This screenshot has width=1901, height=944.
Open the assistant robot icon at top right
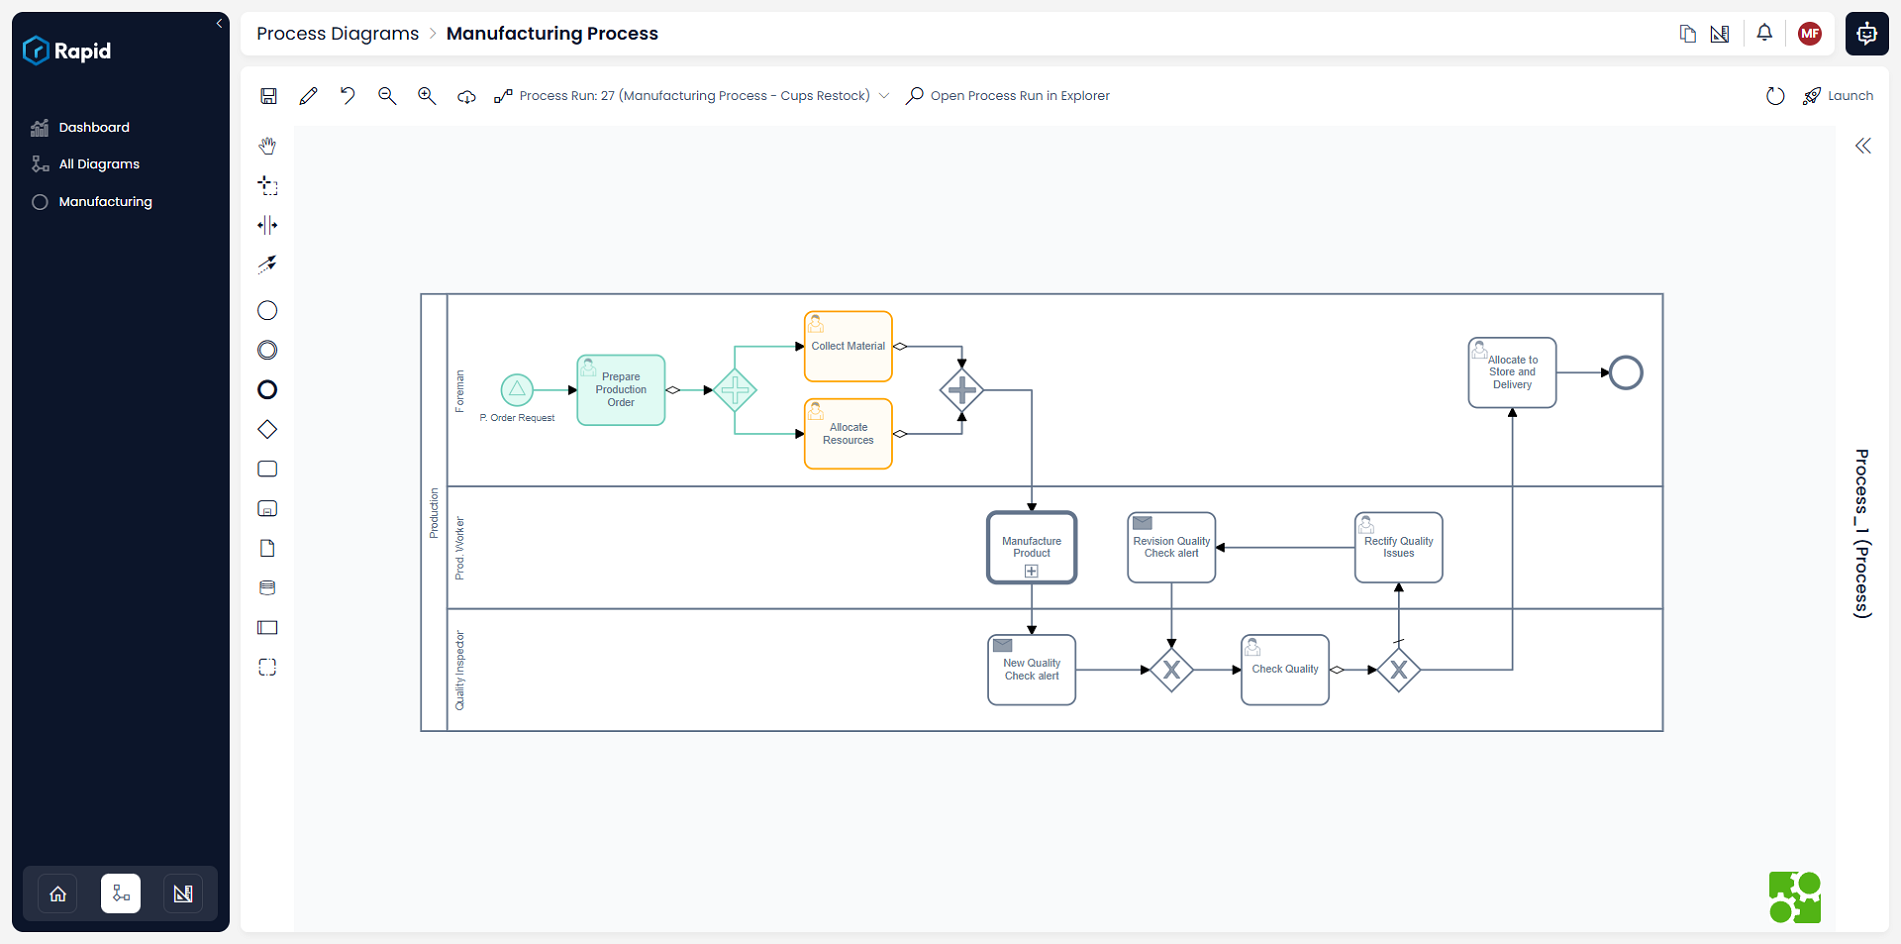(1867, 34)
